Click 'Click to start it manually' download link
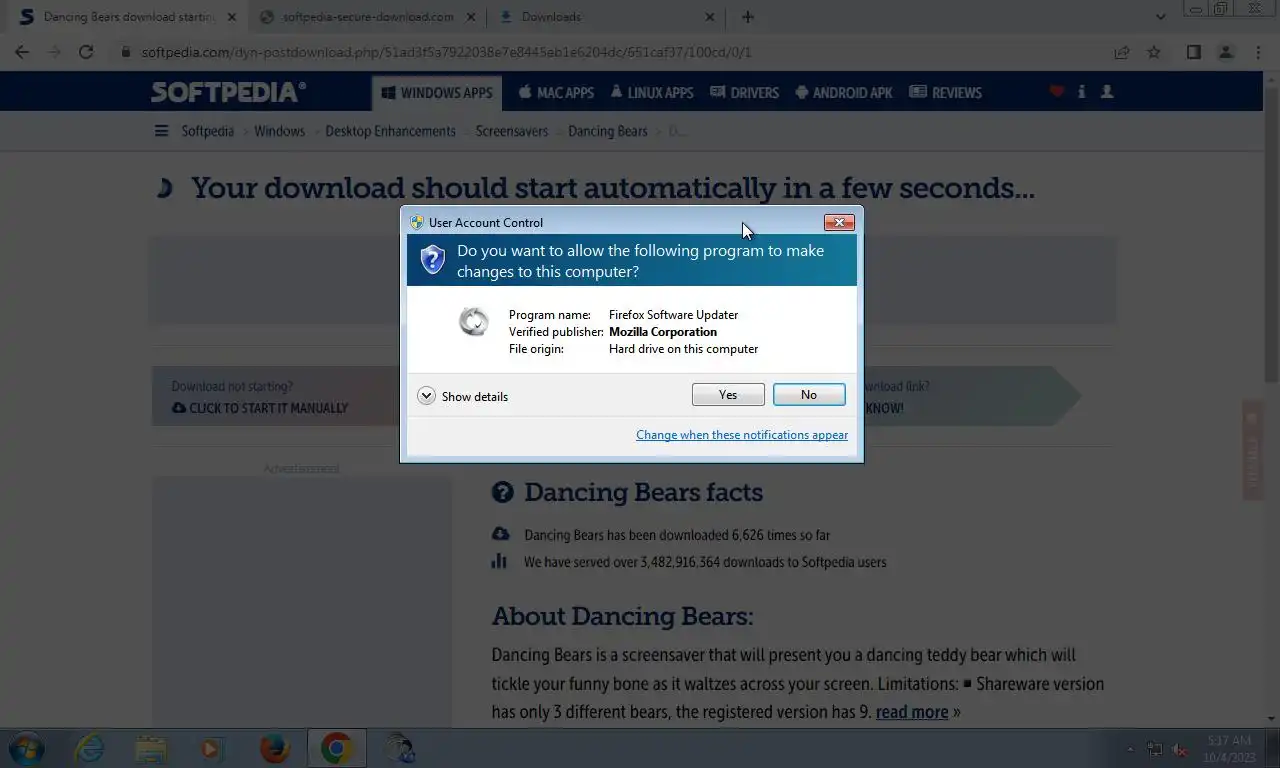Image resolution: width=1280 pixels, height=768 pixels. pyautogui.click(x=260, y=408)
